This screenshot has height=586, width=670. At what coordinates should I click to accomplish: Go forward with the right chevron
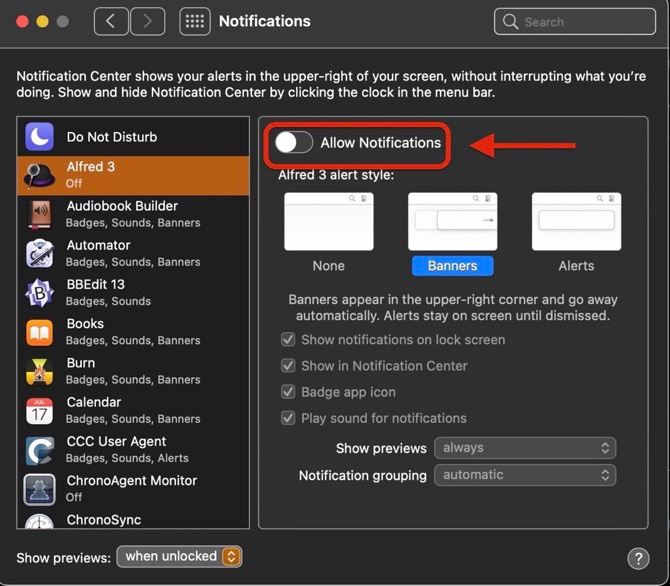[x=147, y=21]
